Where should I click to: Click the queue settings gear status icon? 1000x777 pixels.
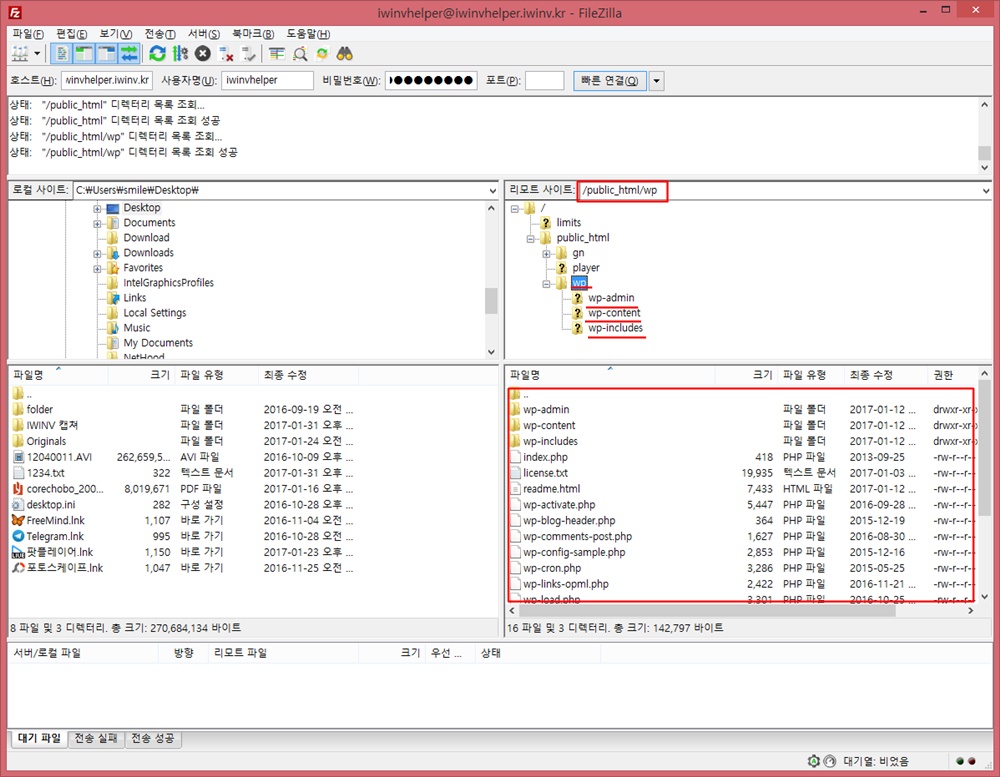pos(814,761)
